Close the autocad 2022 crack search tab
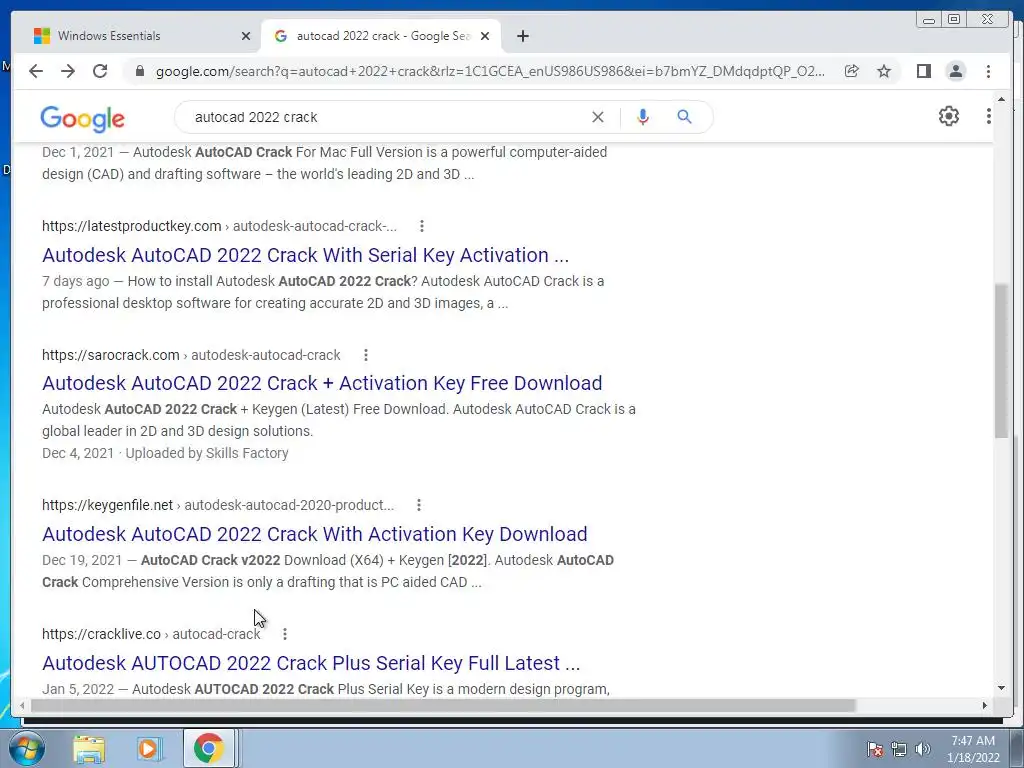 (x=485, y=36)
